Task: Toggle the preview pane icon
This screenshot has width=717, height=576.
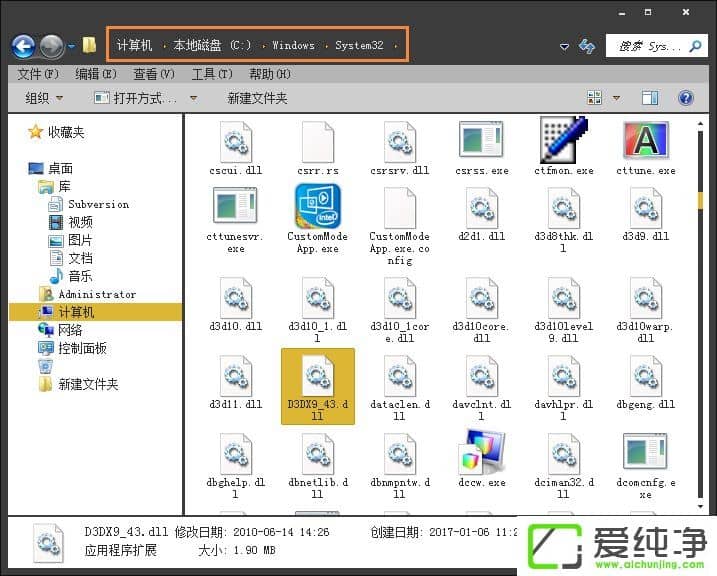Action: tap(650, 98)
